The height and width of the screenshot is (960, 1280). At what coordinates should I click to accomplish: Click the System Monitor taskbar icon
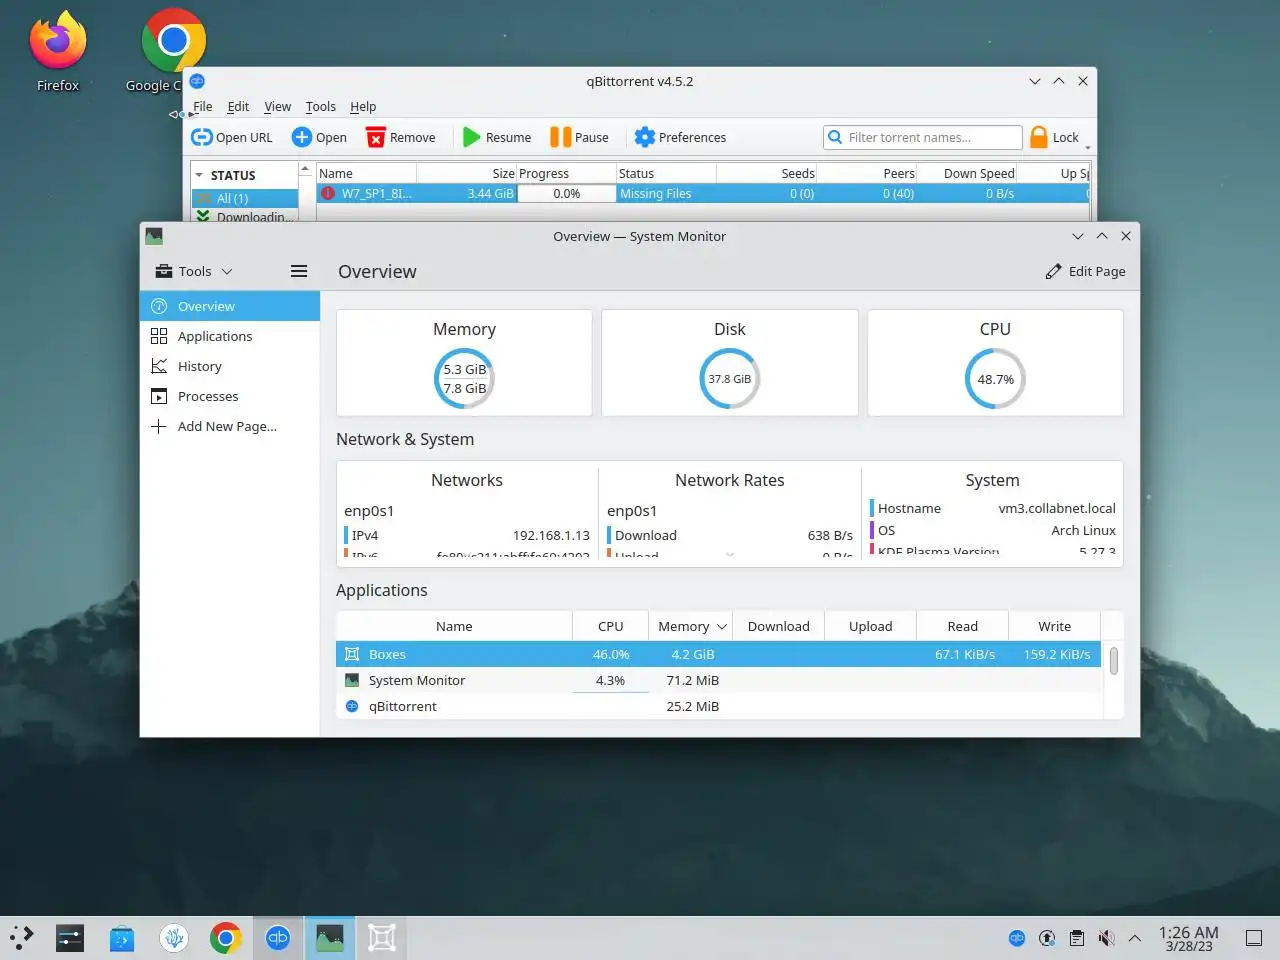tap(330, 937)
